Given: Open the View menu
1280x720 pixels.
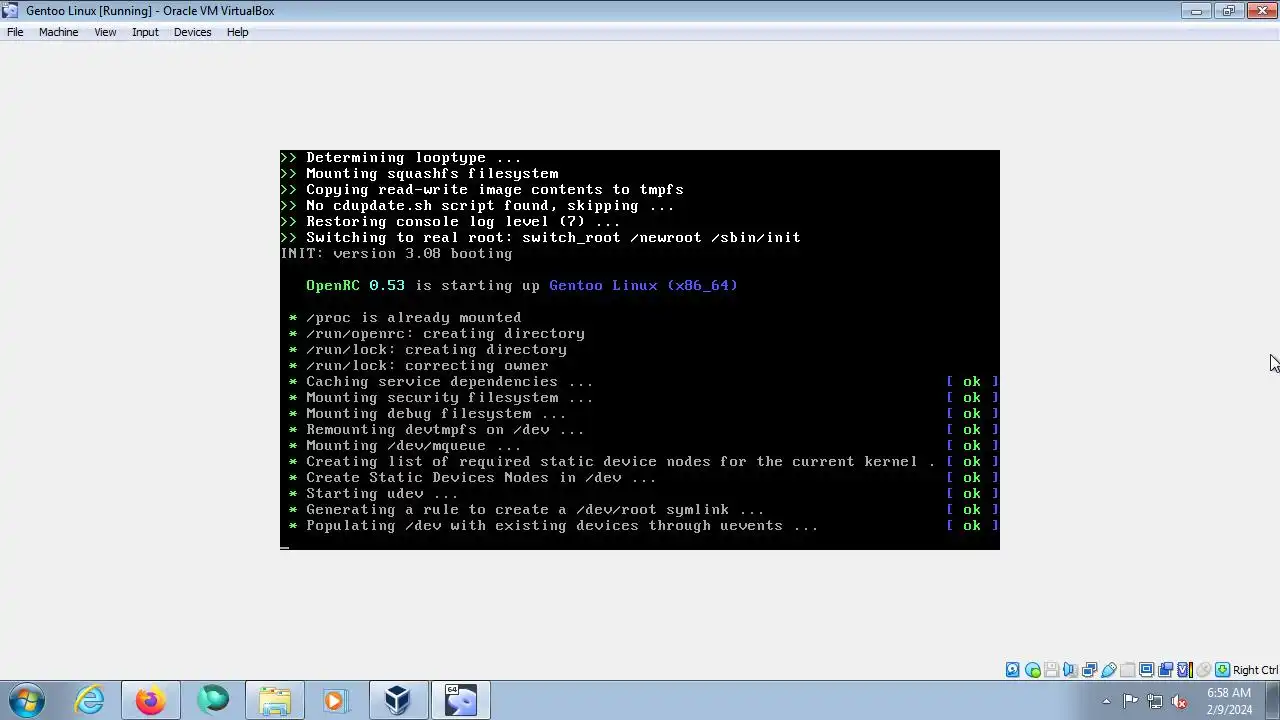Looking at the screenshot, I should coord(105,32).
